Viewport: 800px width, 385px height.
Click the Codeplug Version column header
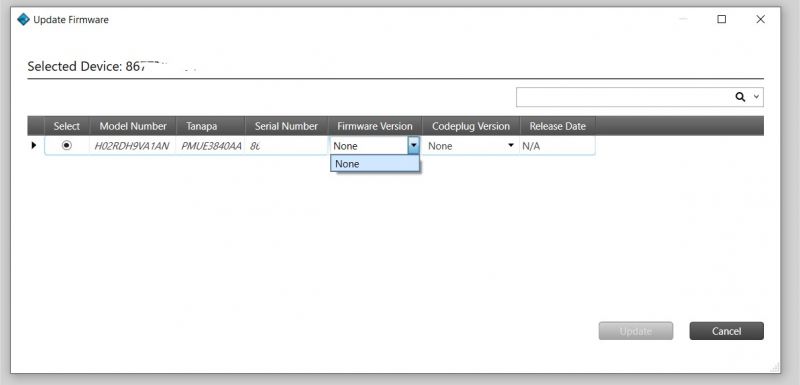[471, 126]
